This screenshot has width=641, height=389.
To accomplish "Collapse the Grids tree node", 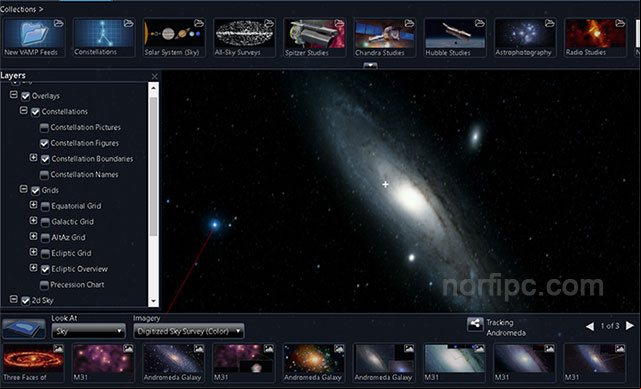I will click(x=24, y=189).
